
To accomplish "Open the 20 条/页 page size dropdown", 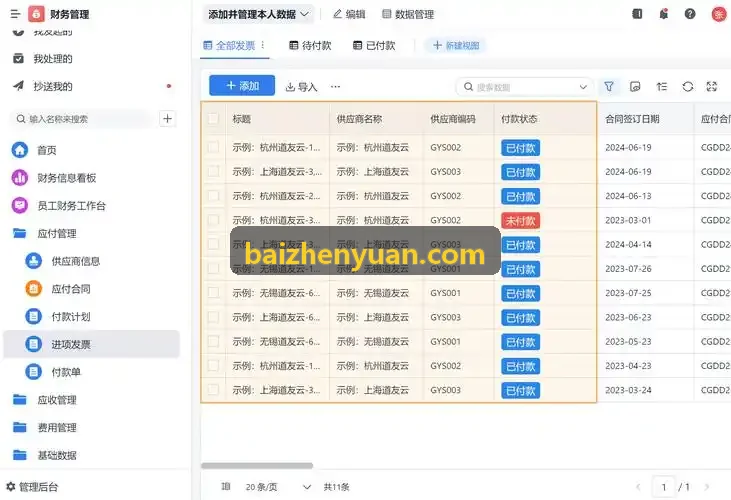I will (x=278, y=487).
